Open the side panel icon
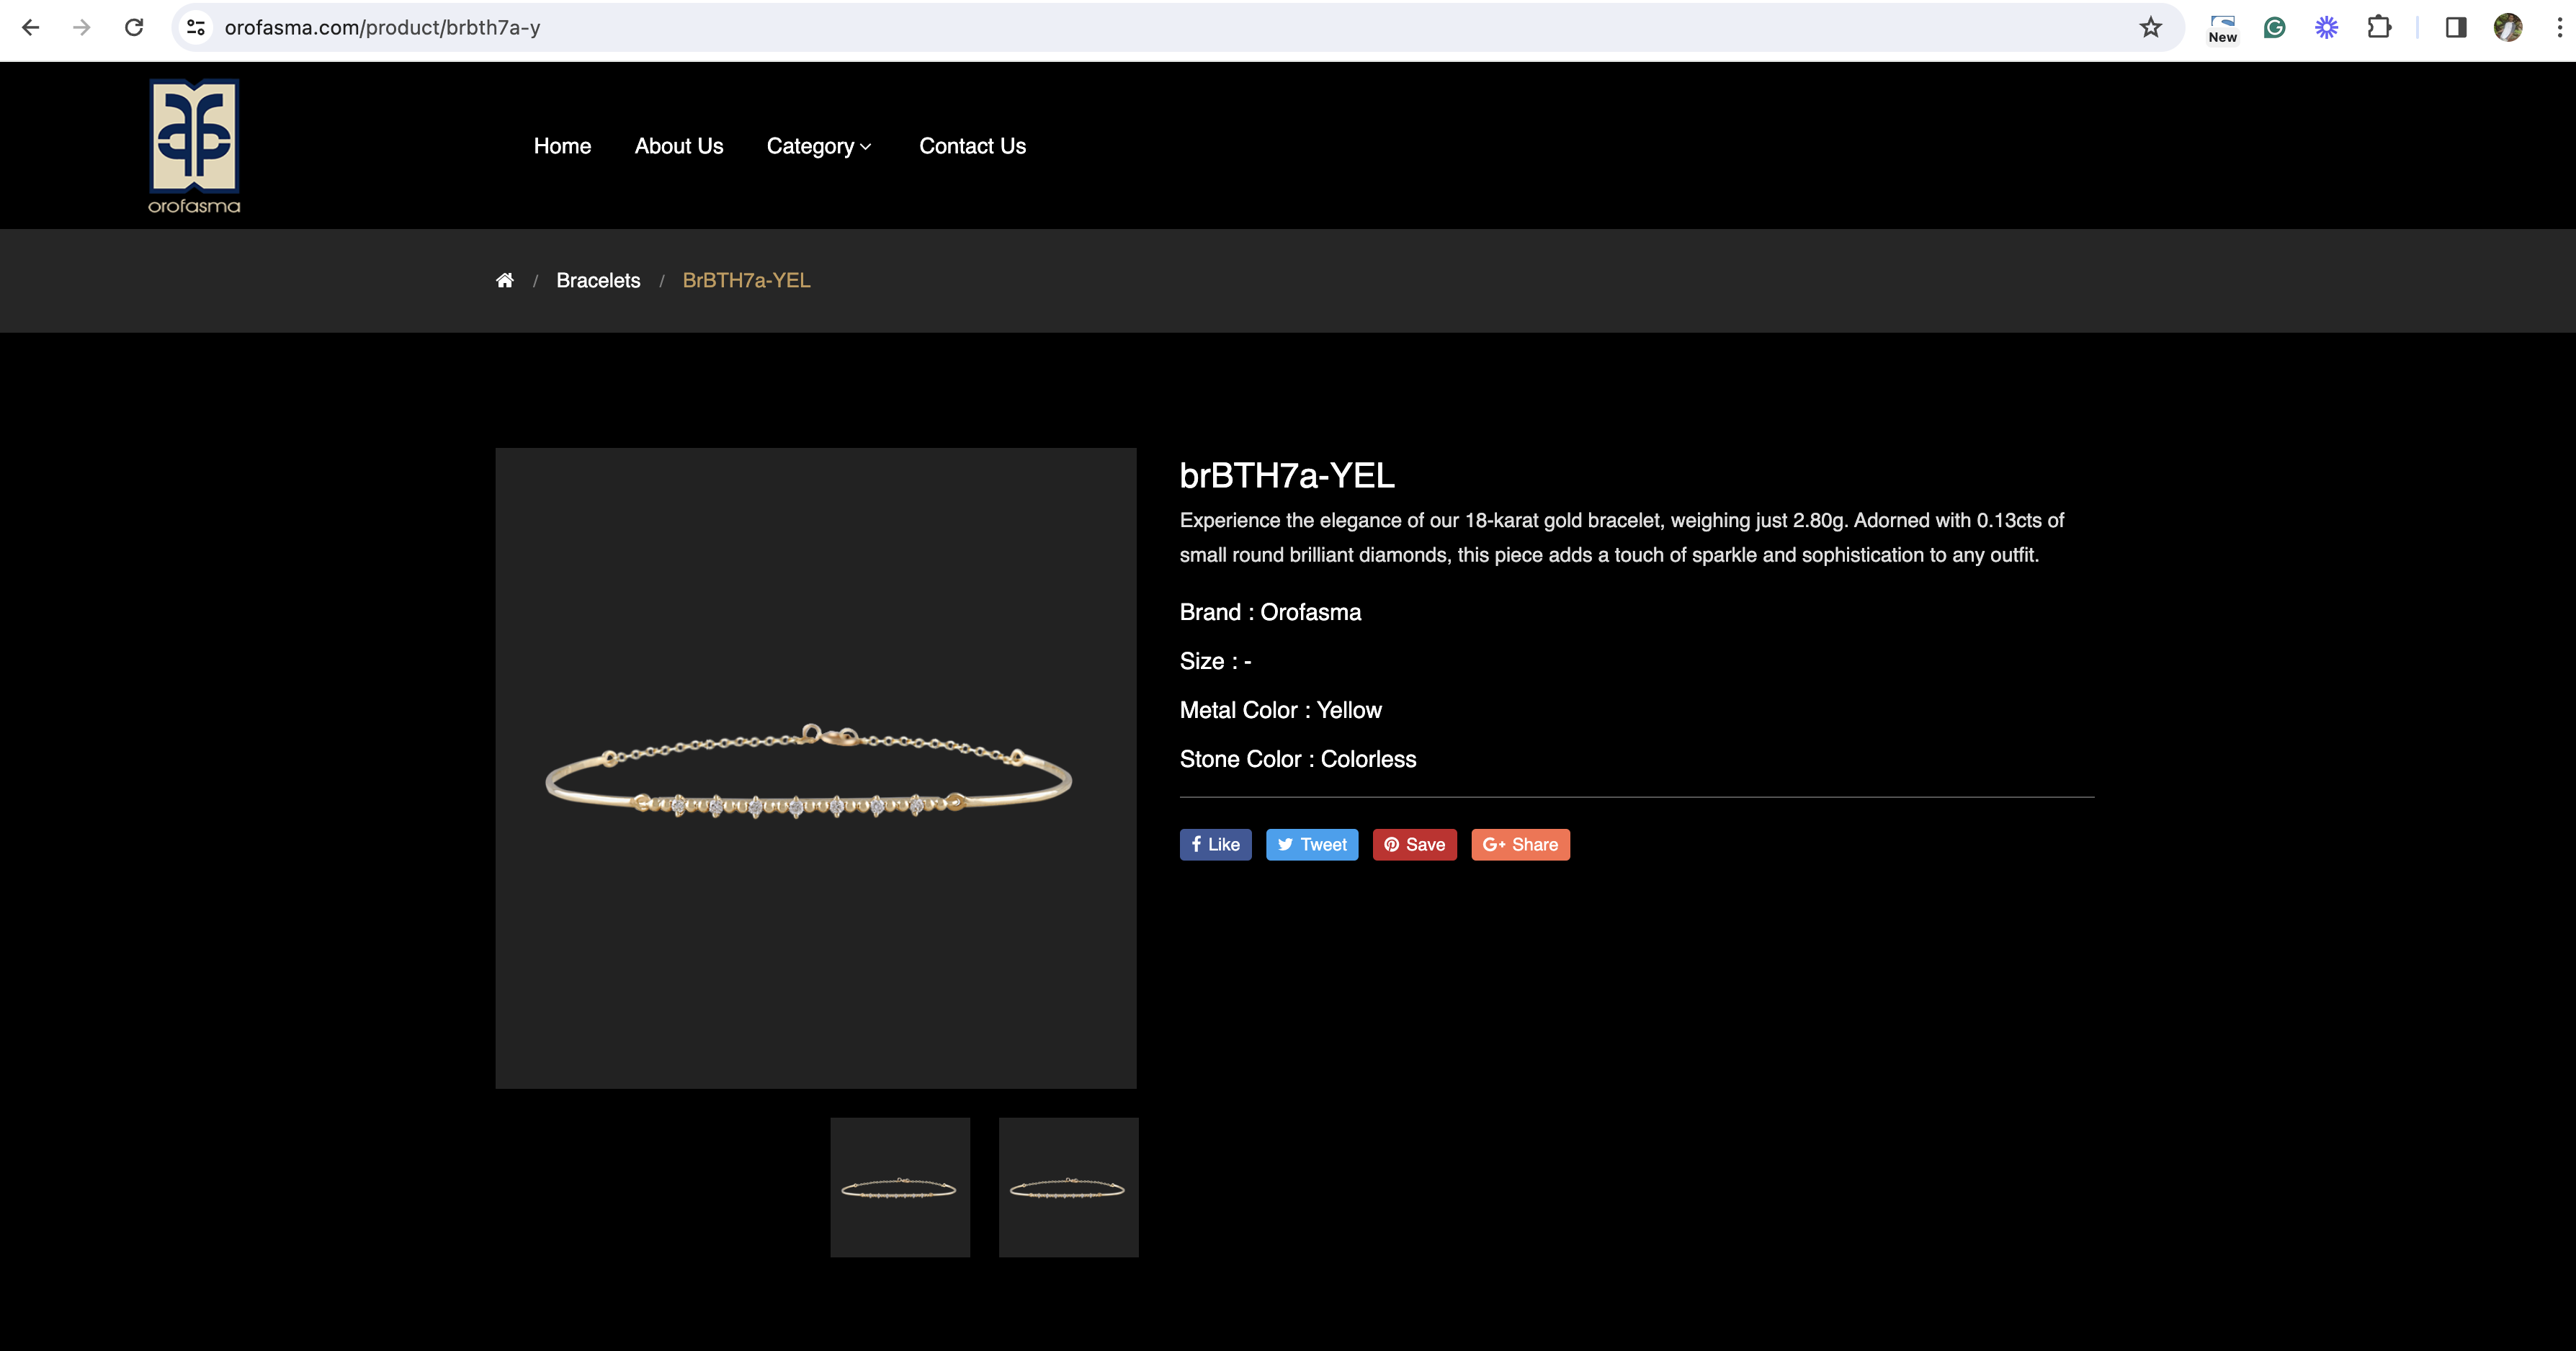 [2455, 27]
